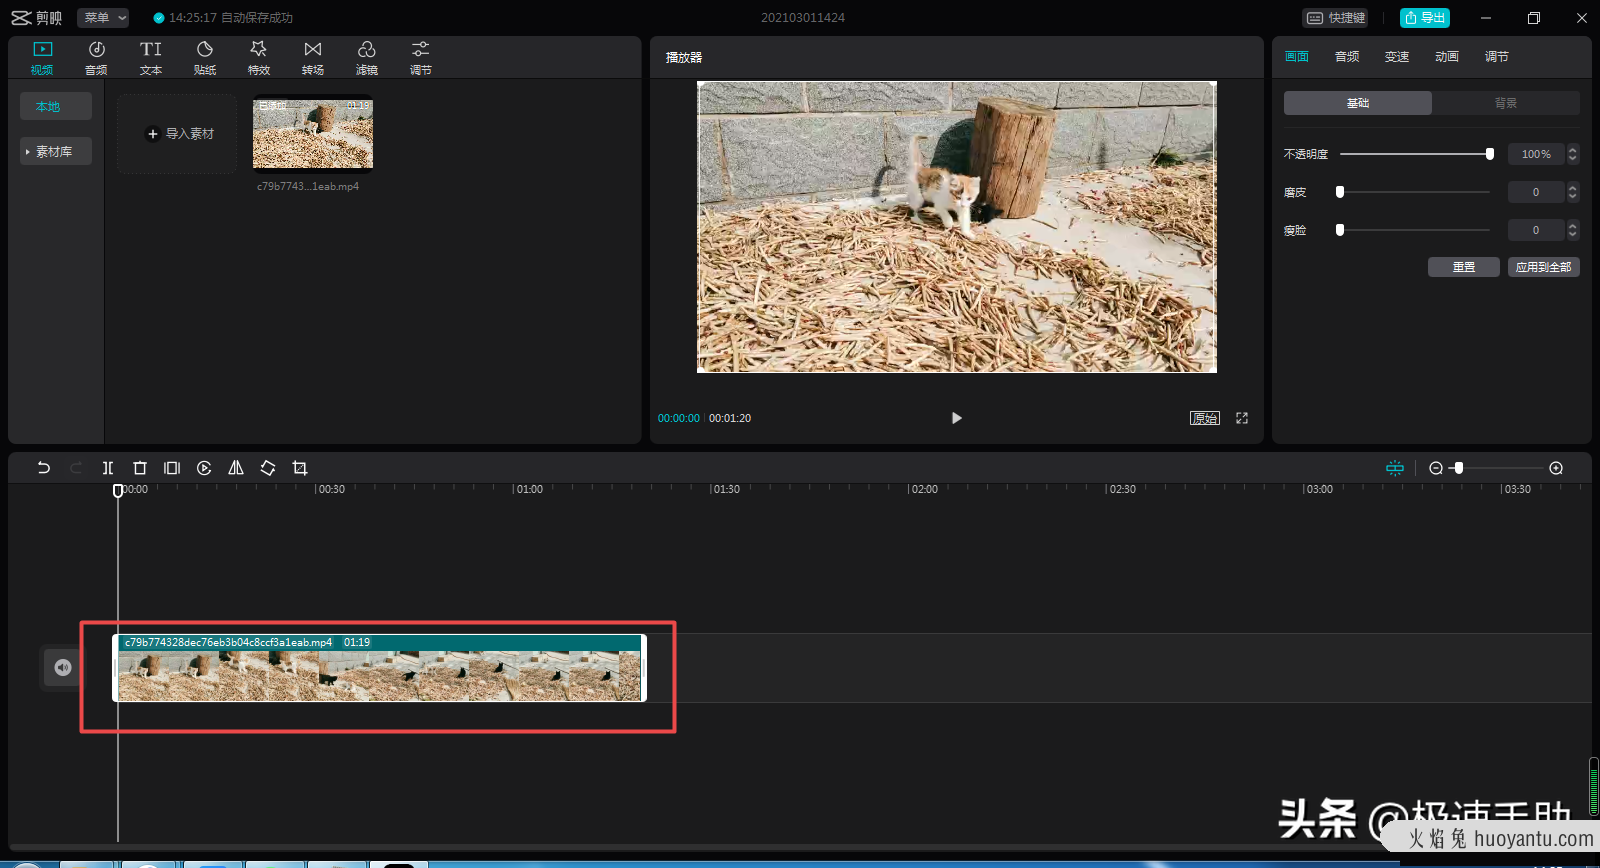Click the 01:00 mark on timeline ruler
The width and height of the screenshot is (1600, 868).
pos(528,489)
